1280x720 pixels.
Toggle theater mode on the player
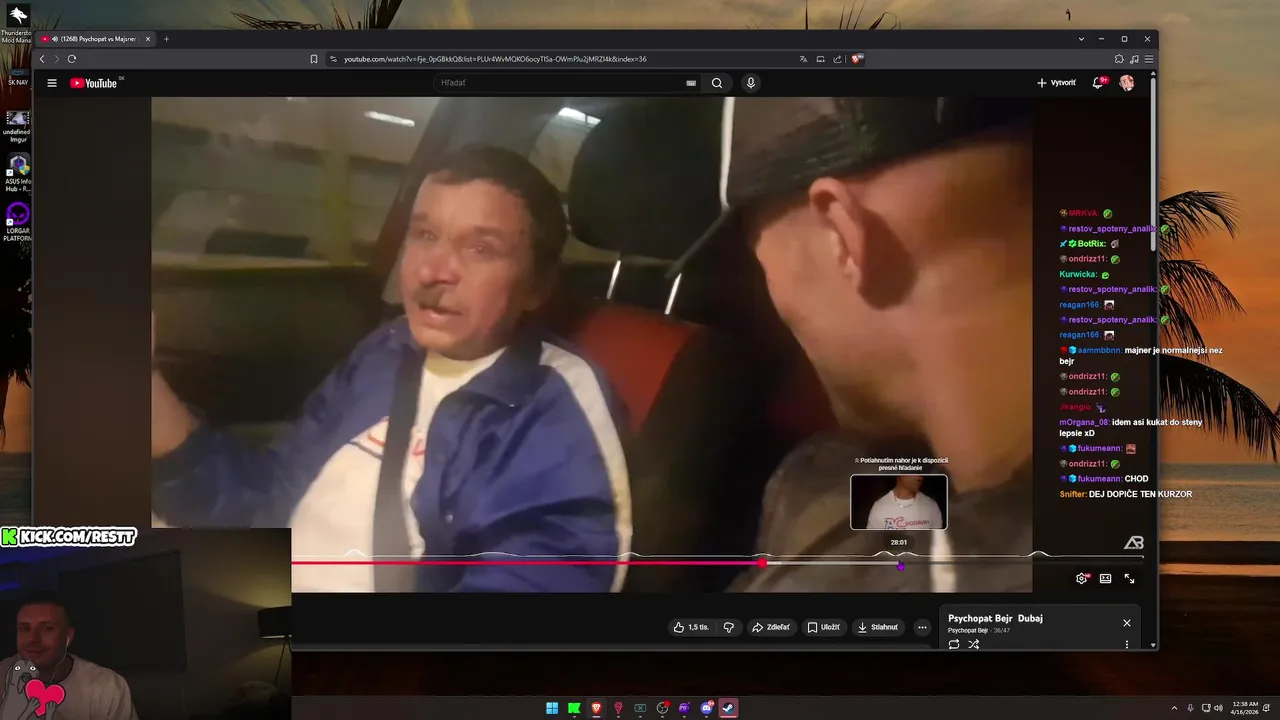click(1105, 578)
